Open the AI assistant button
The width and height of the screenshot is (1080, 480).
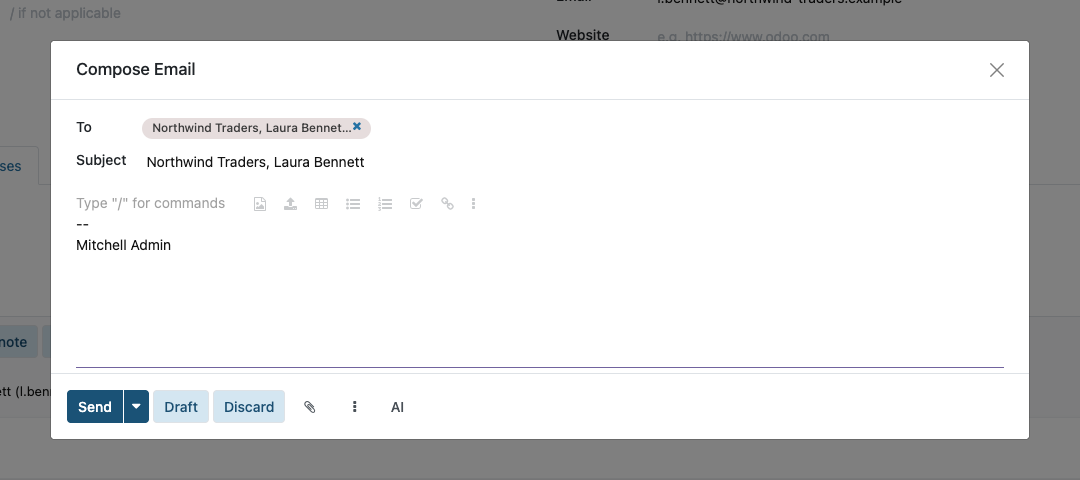(397, 407)
